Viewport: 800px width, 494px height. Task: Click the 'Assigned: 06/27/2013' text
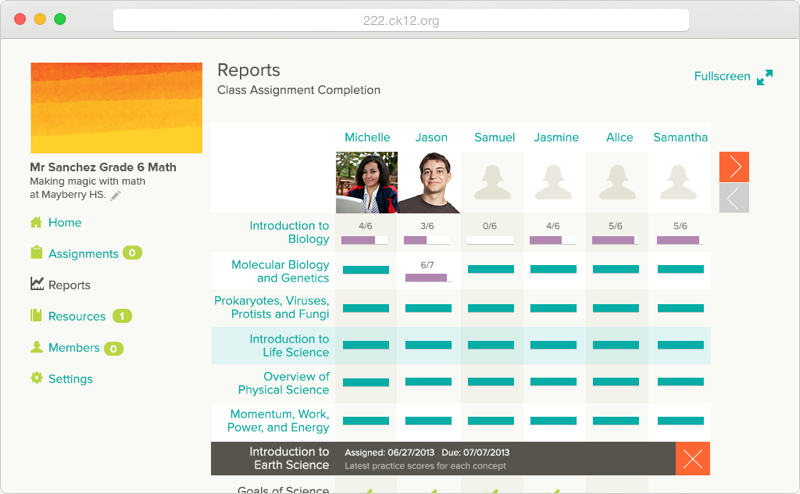389,452
